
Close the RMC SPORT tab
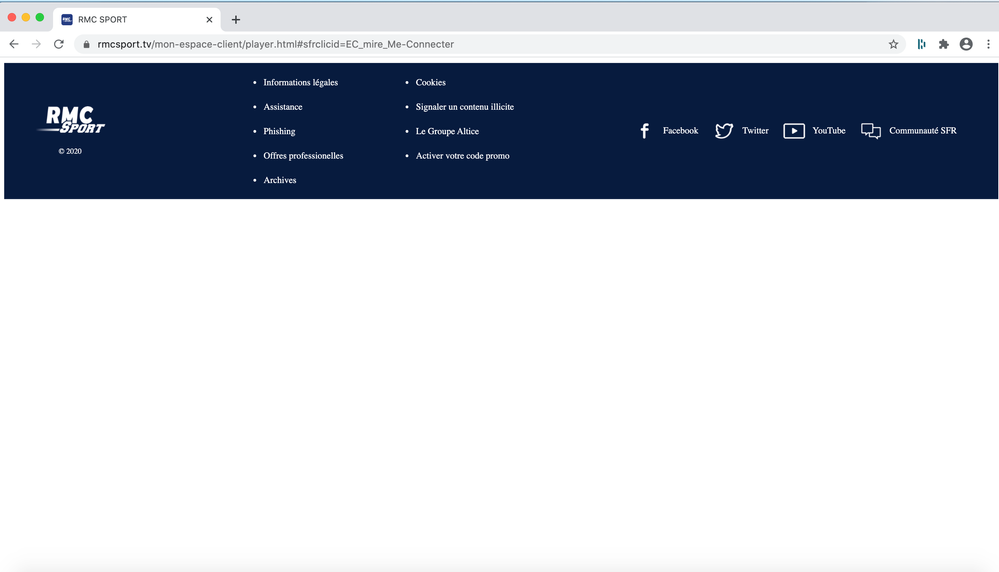209,20
